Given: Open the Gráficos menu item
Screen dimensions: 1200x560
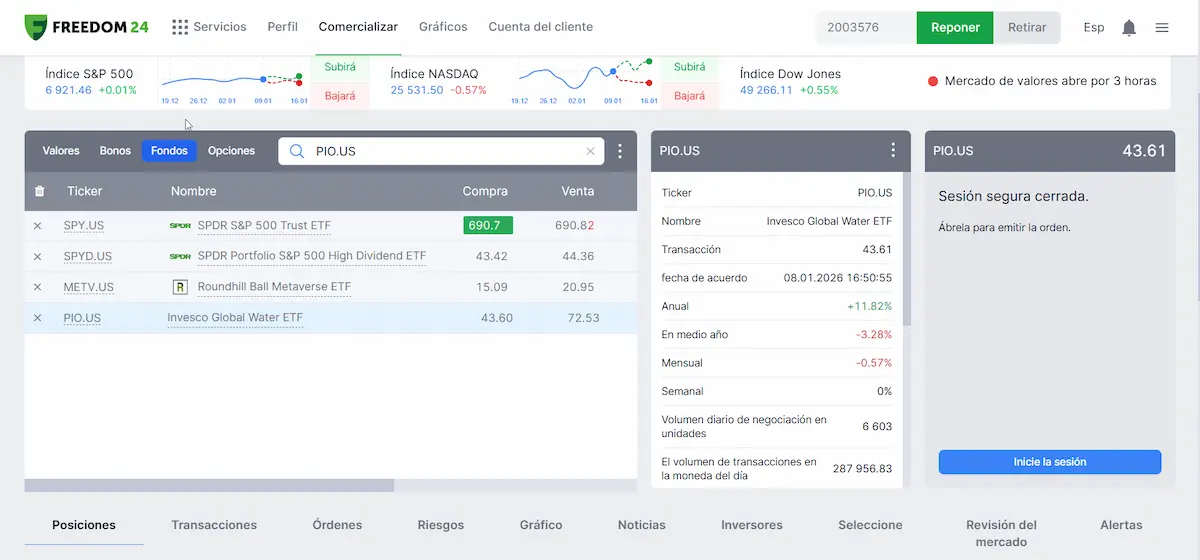Looking at the screenshot, I should coord(443,27).
